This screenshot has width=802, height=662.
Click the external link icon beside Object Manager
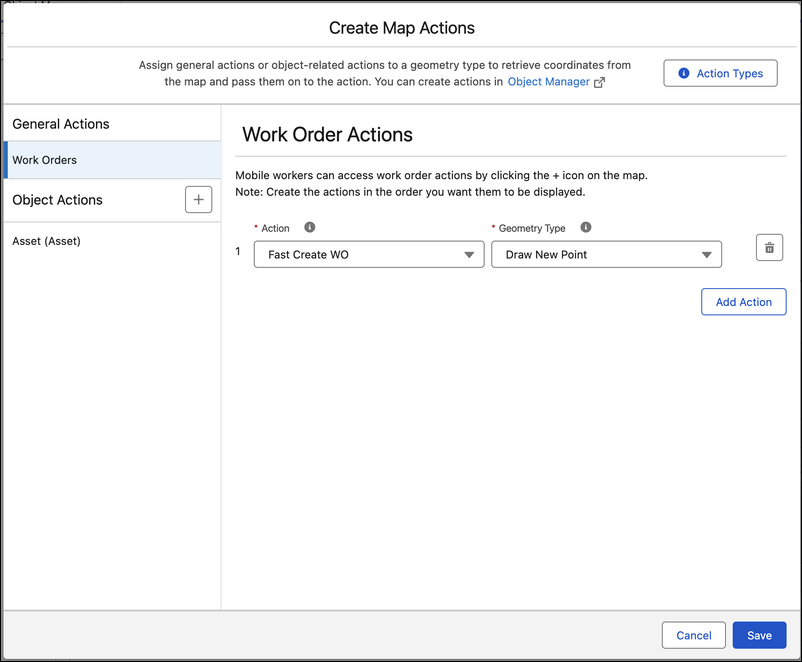[599, 82]
